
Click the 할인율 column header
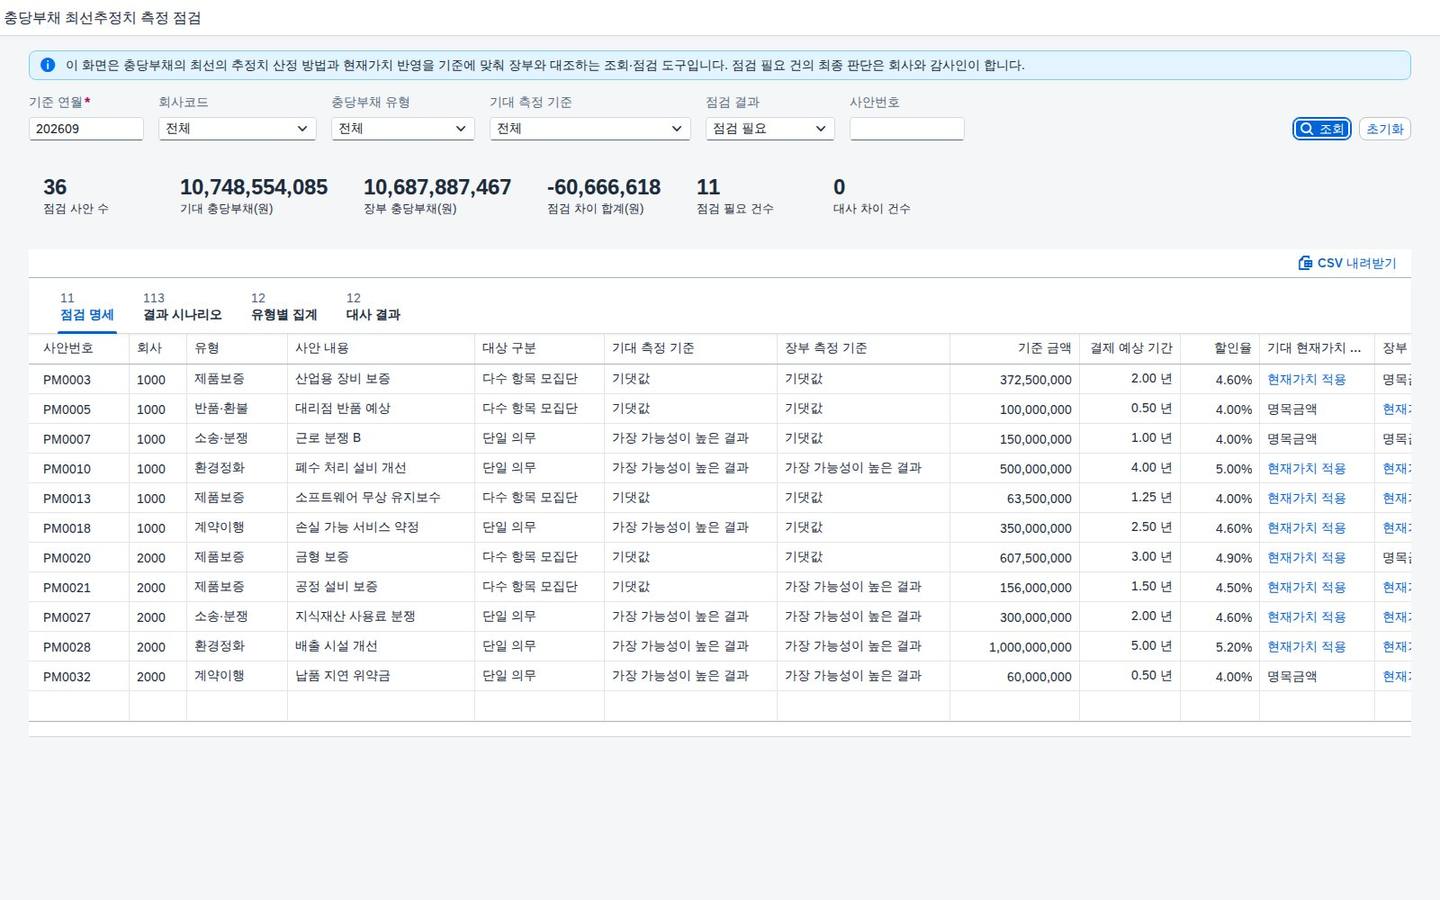[x=1219, y=349]
